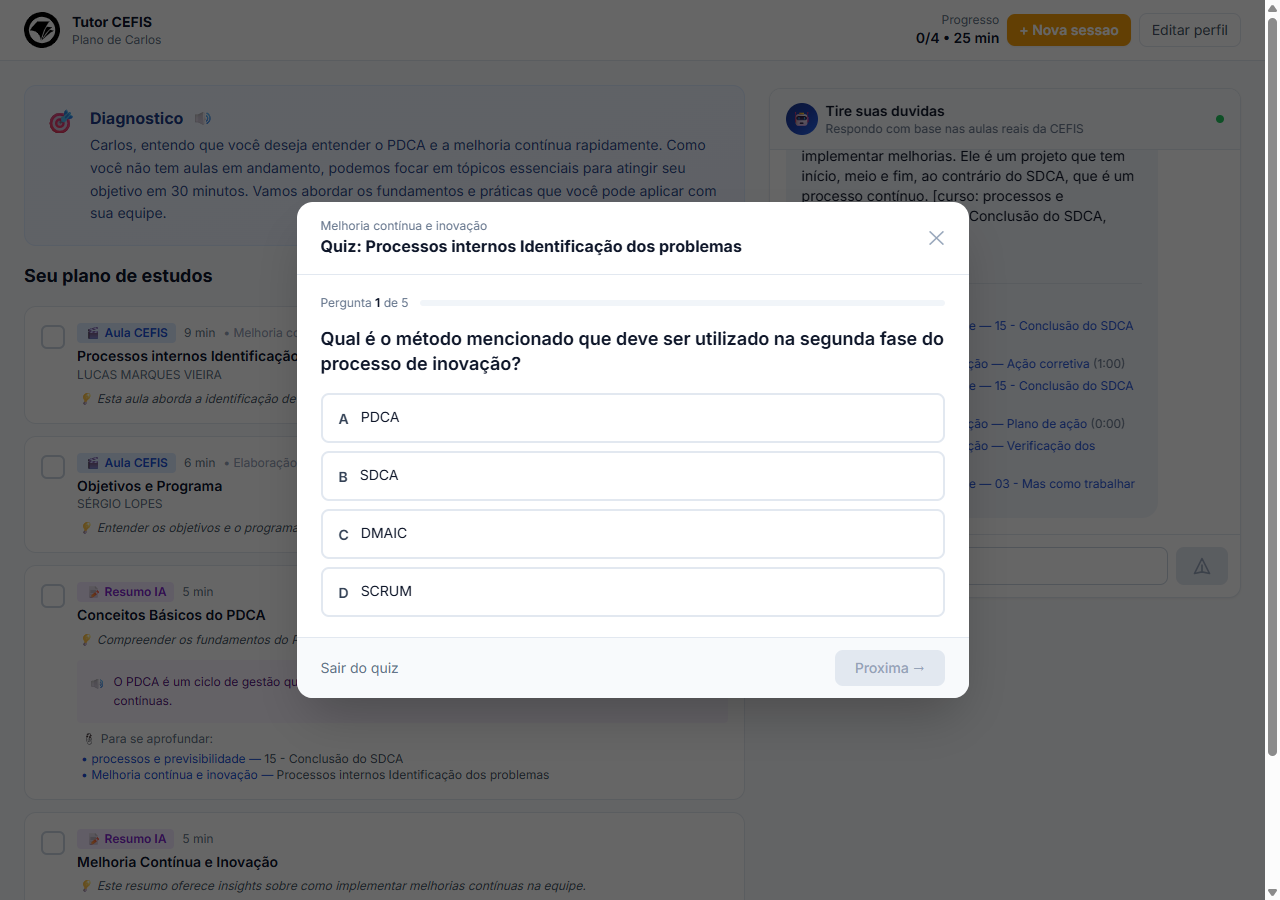
Task: Click the quiz progress bar
Action: [682, 303]
